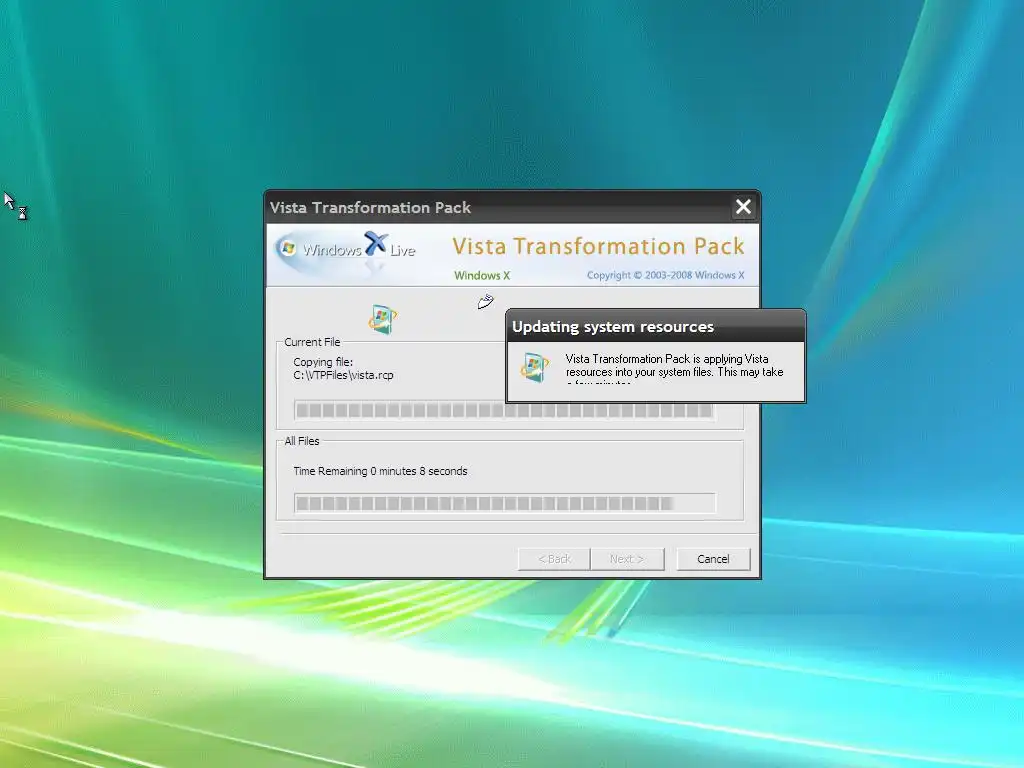Viewport: 1024px width, 768px height.
Task: Click the Cancel button
Action: coord(712,559)
